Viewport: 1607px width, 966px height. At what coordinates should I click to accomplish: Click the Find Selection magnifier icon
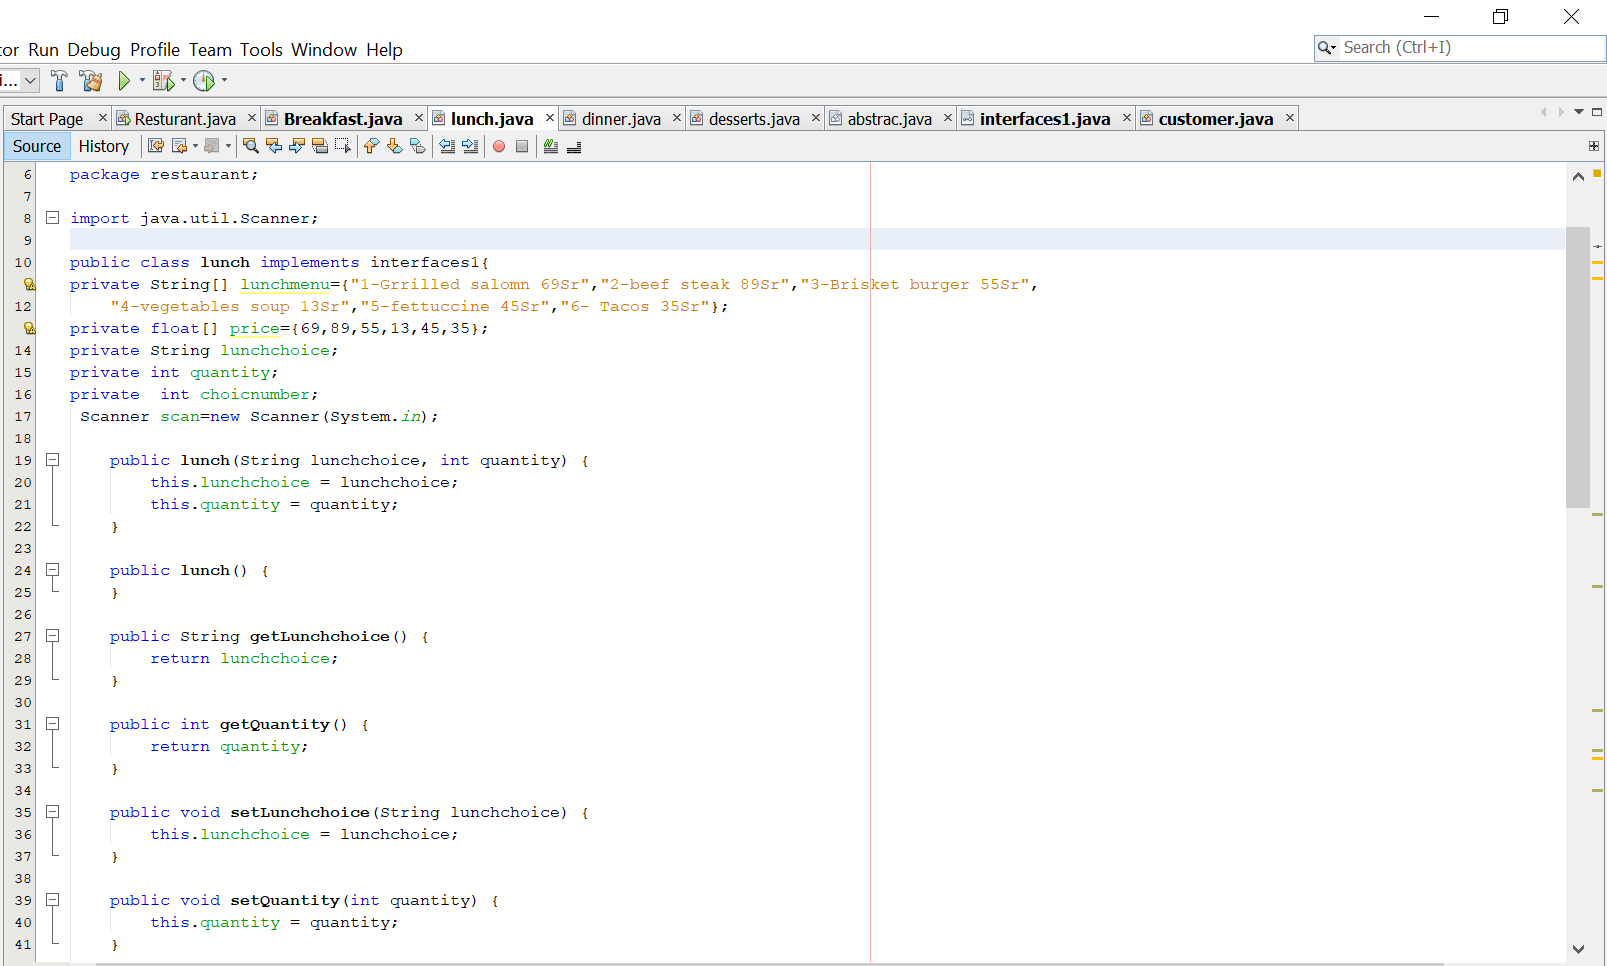point(251,146)
